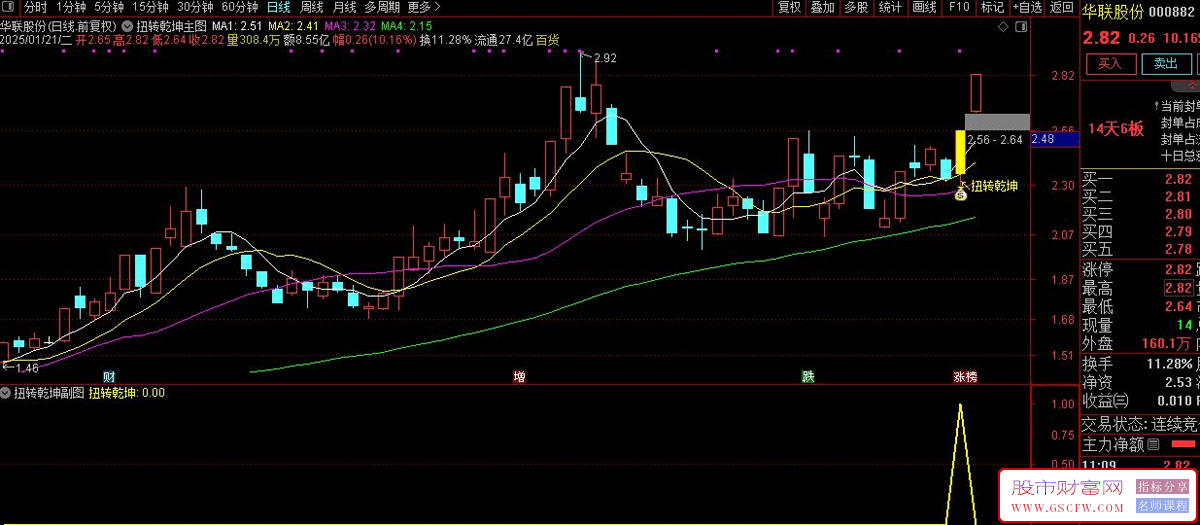Screen dimensions: 1200x525
Task: Click the 百货 sector label
Action: point(547,40)
